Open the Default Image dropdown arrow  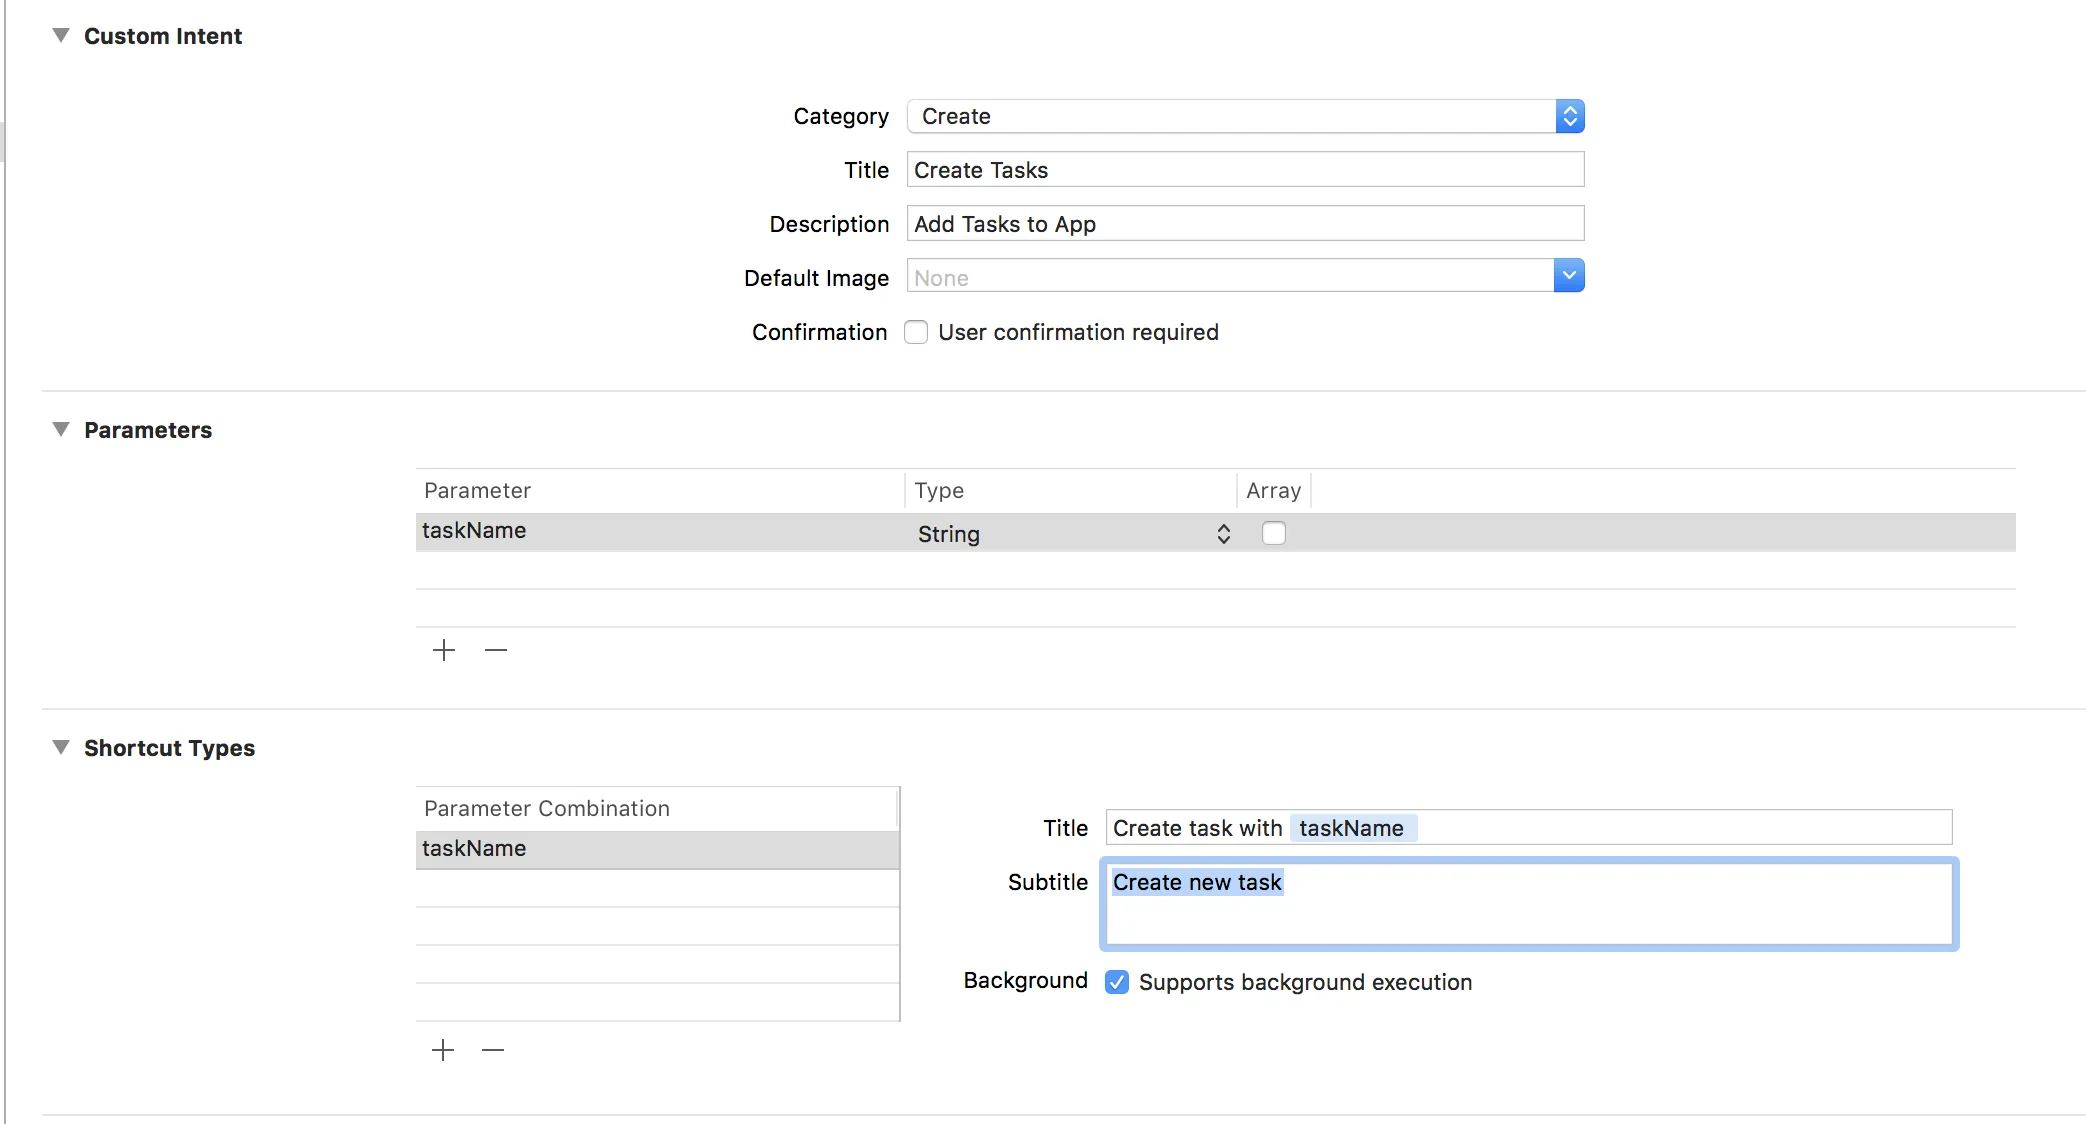click(1568, 276)
